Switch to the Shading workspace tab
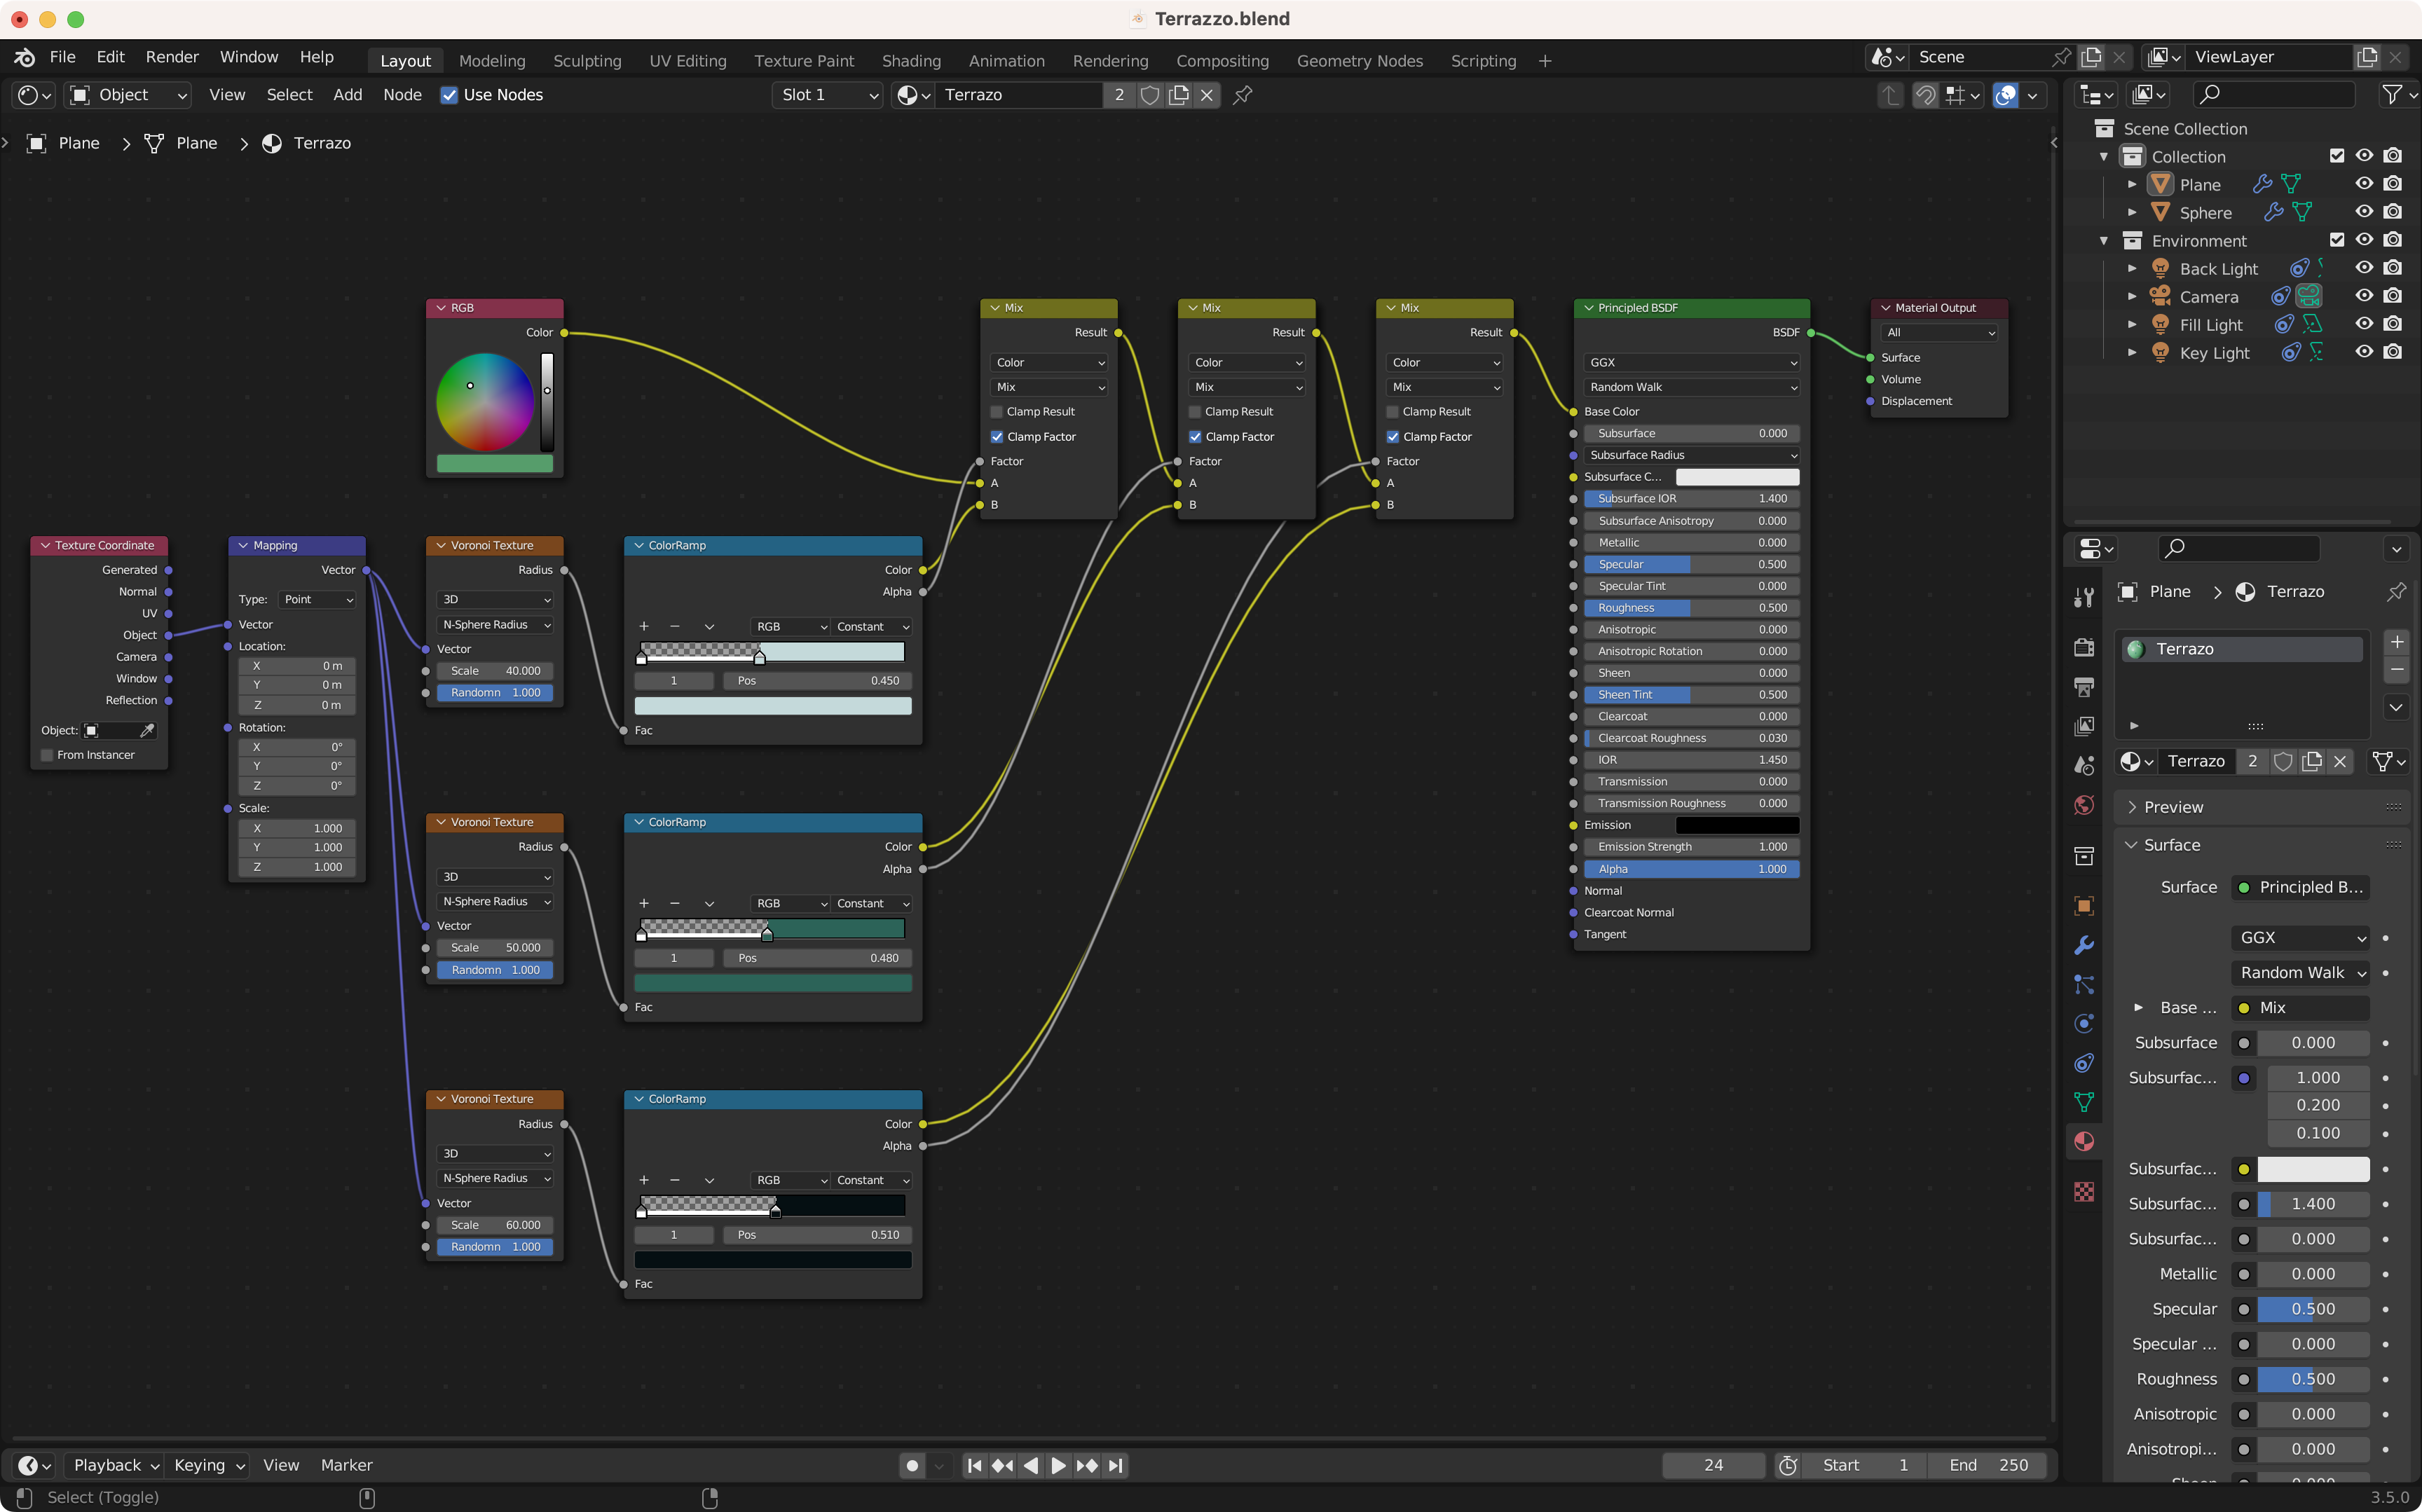 (x=910, y=61)
